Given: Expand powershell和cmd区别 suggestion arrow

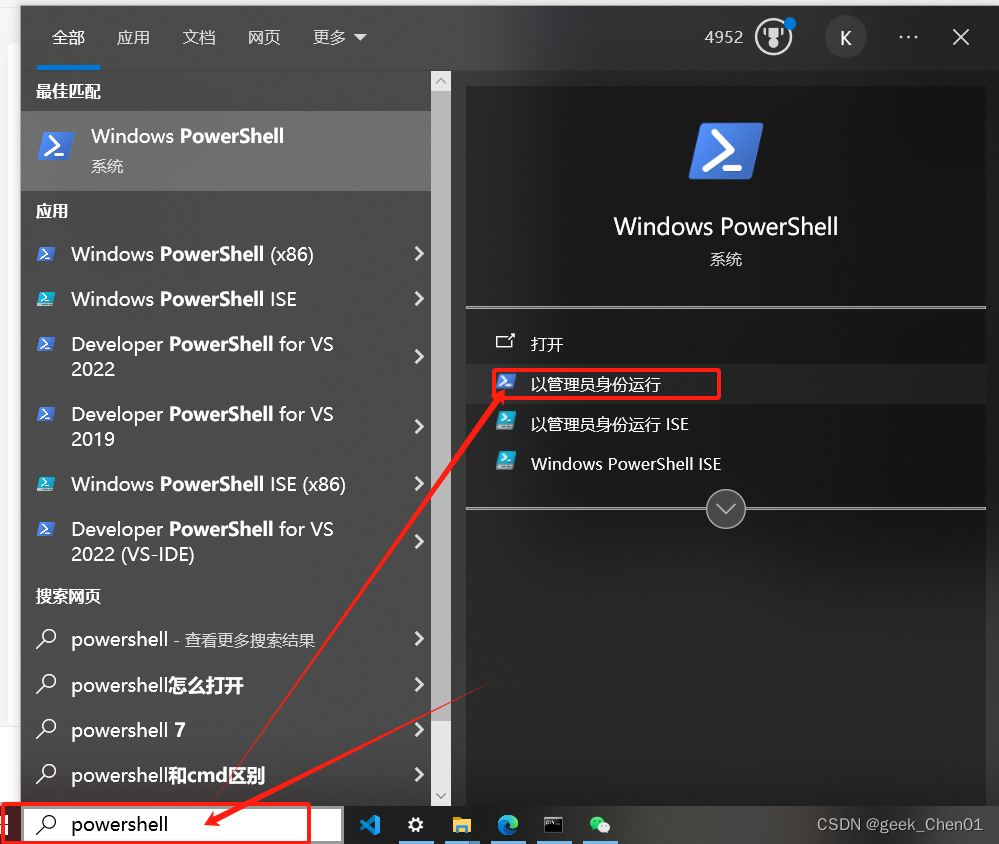Looking at the screenshot, I should tap(419, 775).
